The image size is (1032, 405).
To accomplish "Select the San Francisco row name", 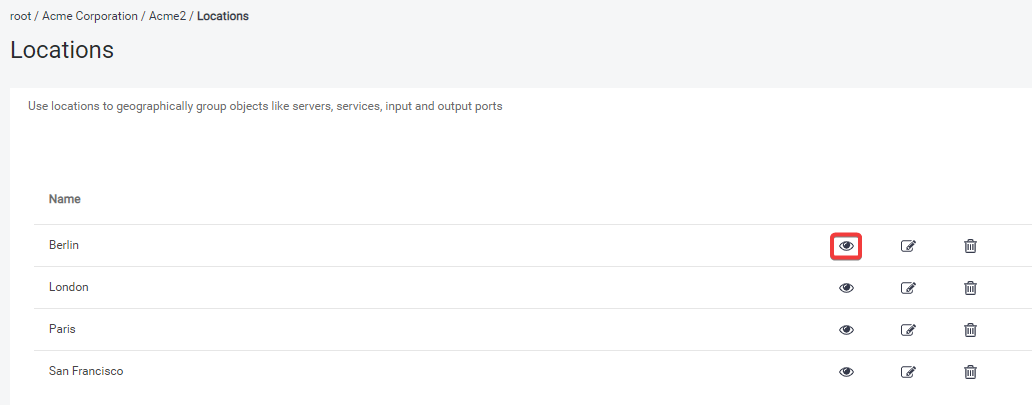I will [86, 371].
